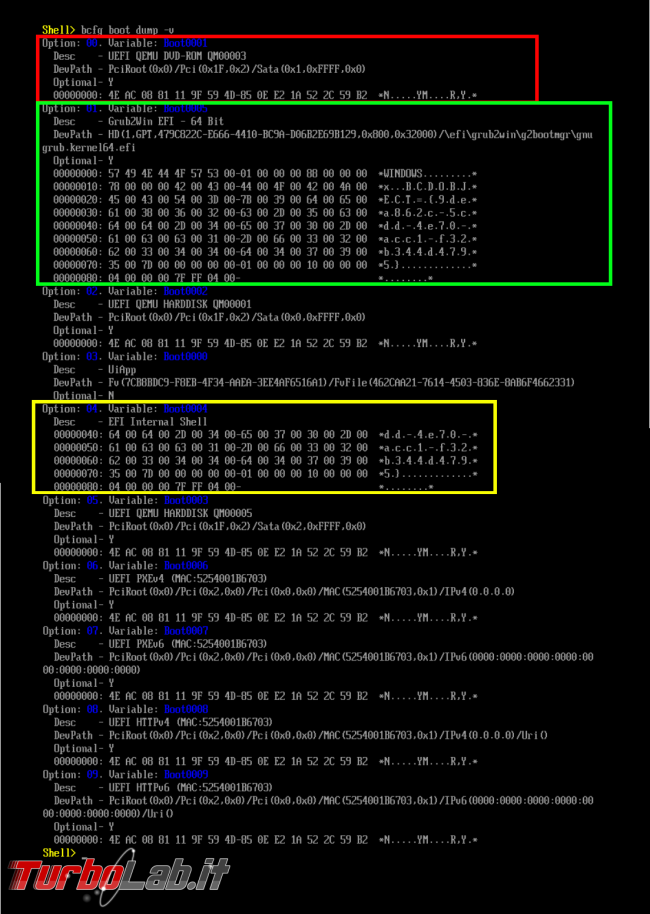Click the 'Optional- N' line
Screen dimensions: 650x914
84,396
